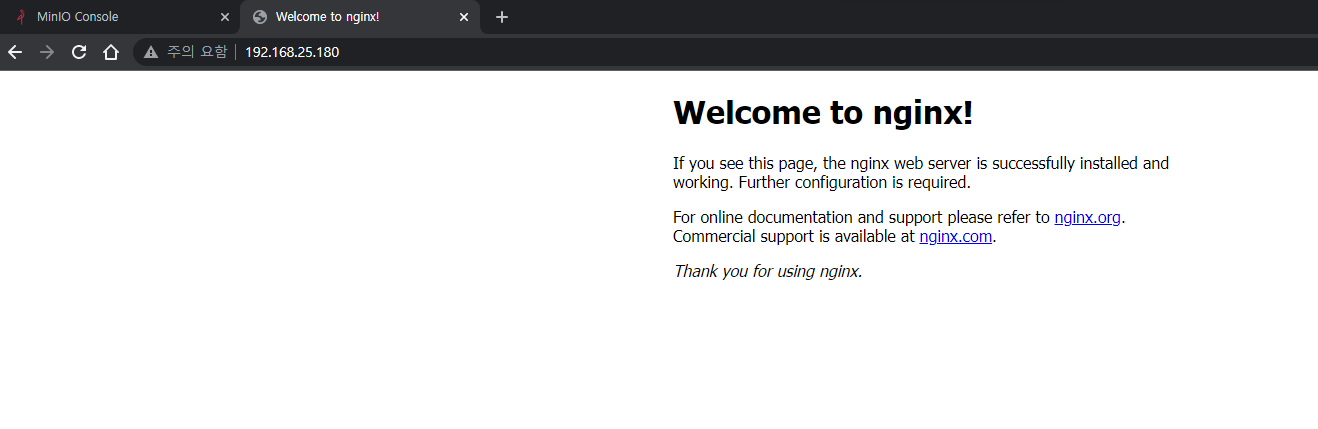Click the Welcome to nginx! heading
The image size is (1318, 429).
point(823,113)
